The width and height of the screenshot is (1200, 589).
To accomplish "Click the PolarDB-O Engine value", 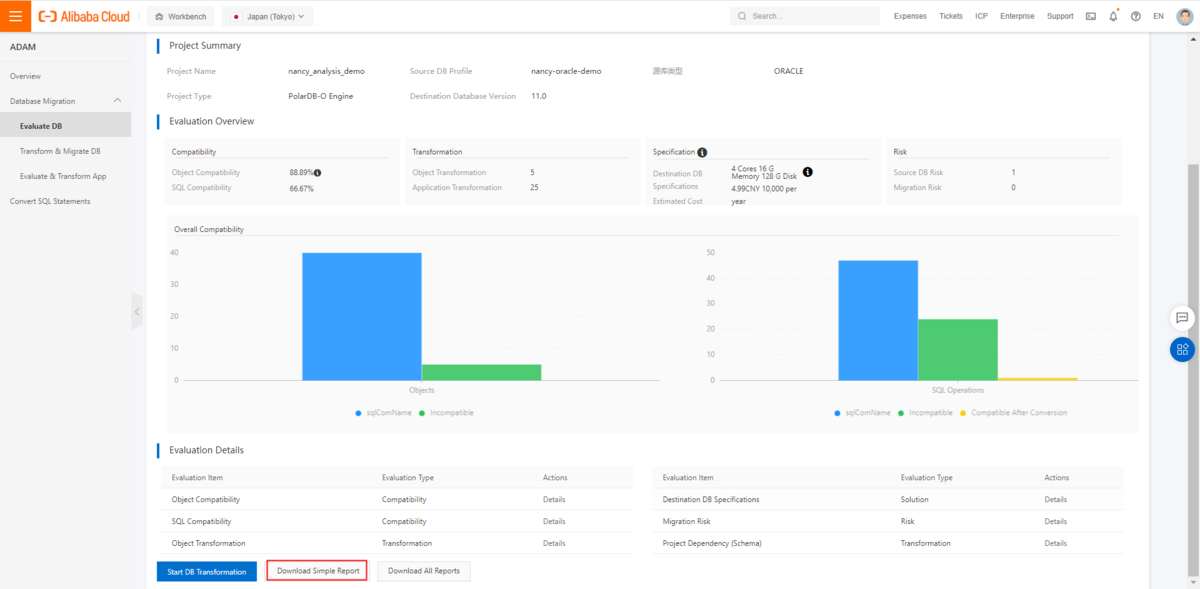I will [320, 96].
